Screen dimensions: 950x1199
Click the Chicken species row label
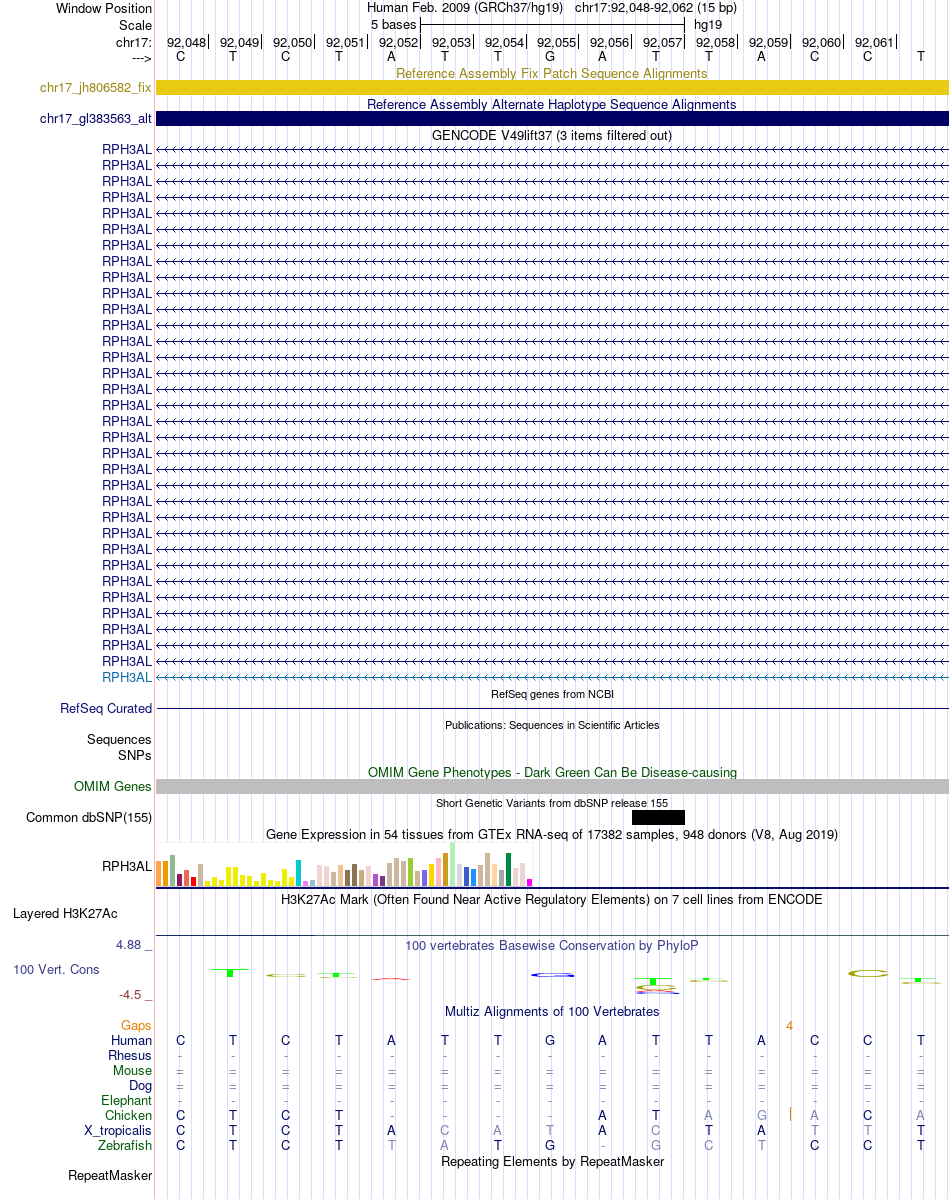[129, 1116]
